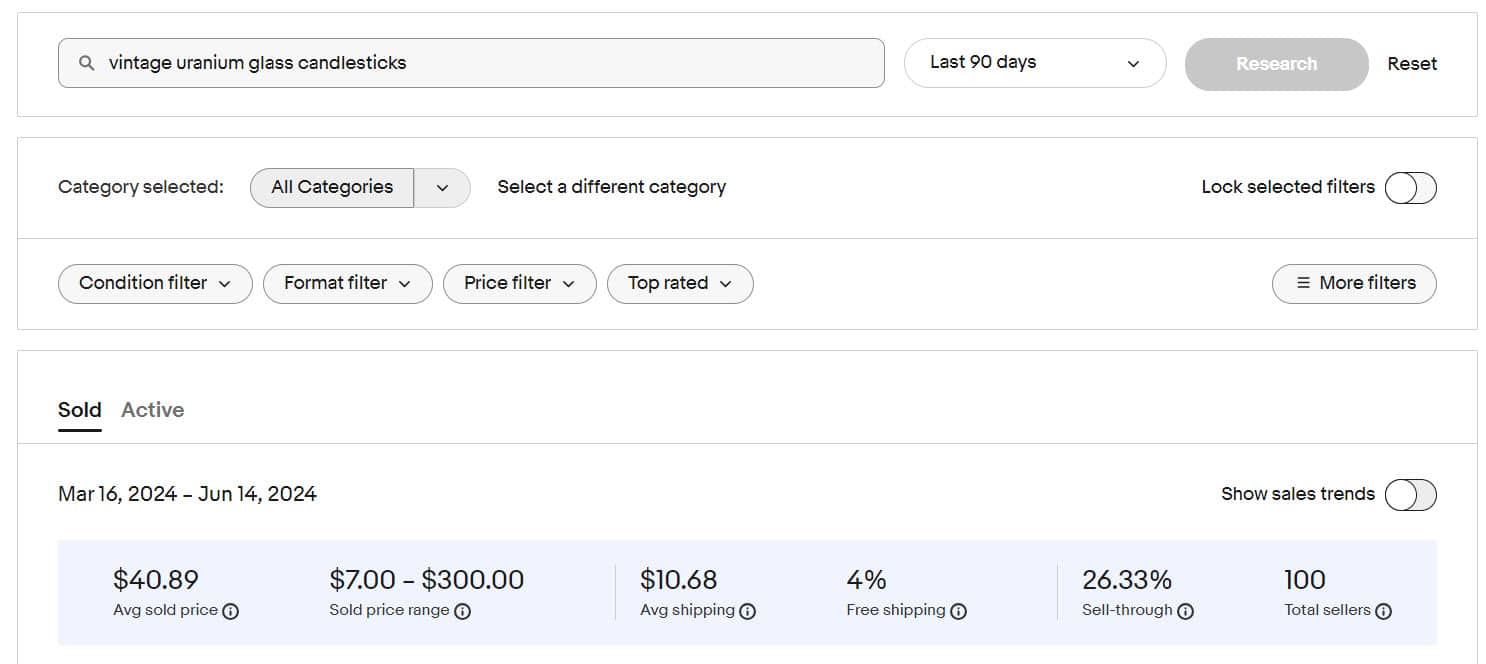Click the info icon next to Free shipping
The height and width of the screenshot is (664, 1486).
958,611
